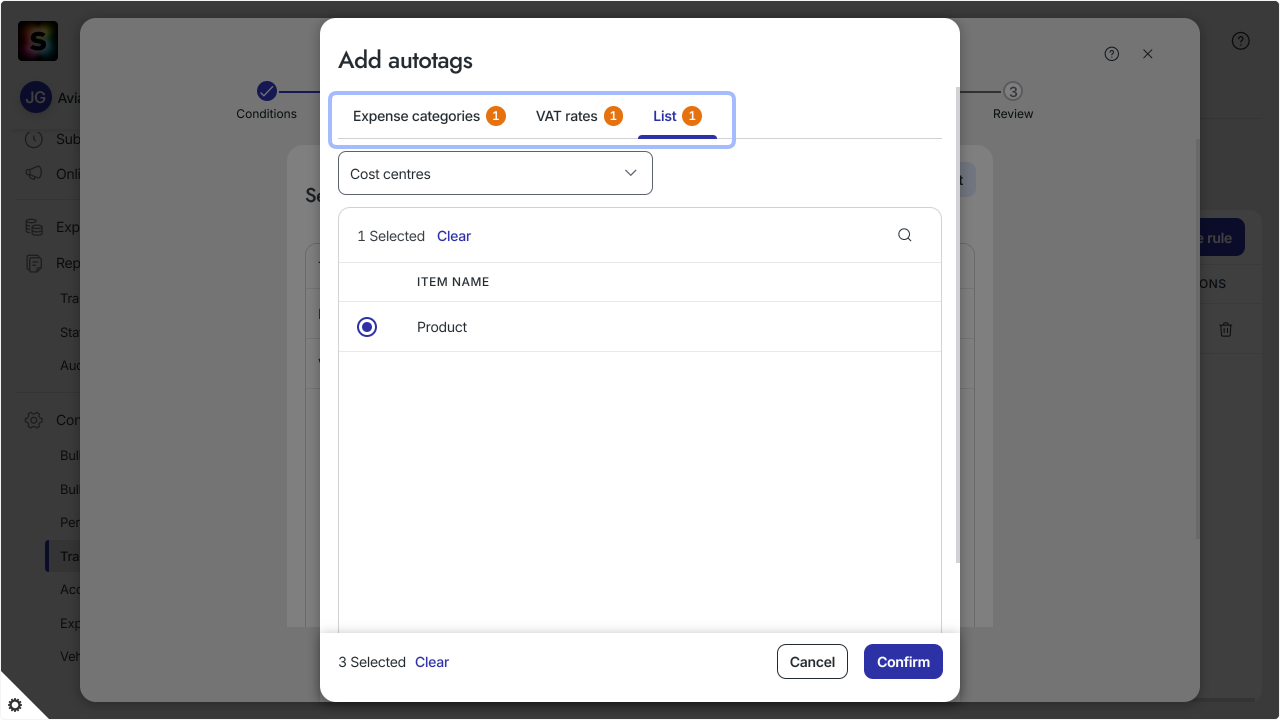
Task: Click Clear next to 3 Selected
Action: [432, 662]
